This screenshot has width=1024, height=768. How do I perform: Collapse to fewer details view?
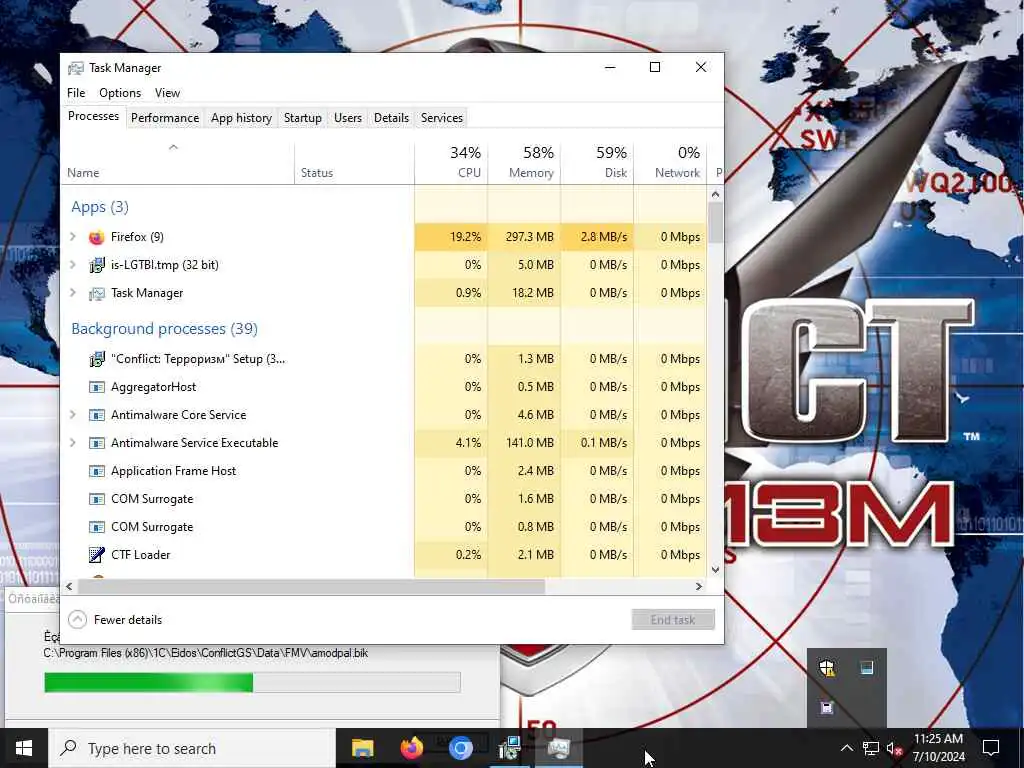point(115,620)
